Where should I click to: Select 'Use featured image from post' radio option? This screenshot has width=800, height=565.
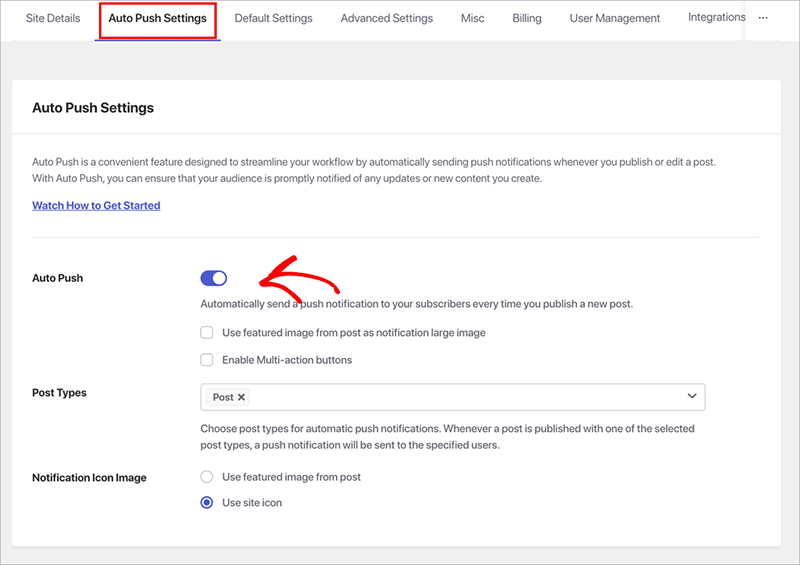(207, 477)
